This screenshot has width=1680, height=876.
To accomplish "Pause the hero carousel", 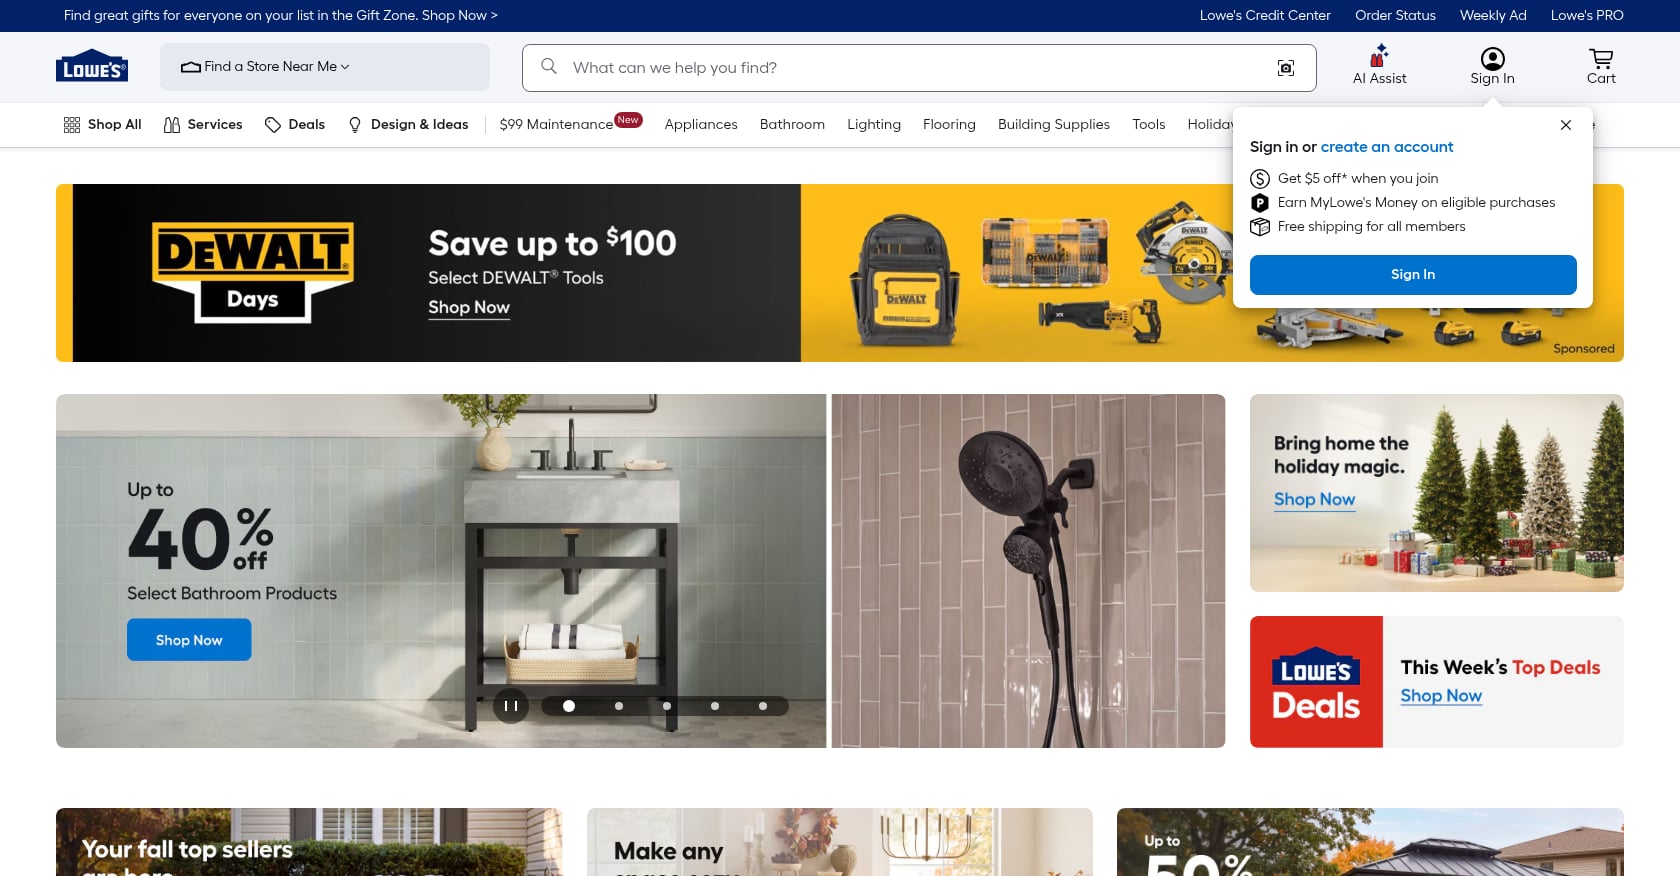I will point(511,706).
